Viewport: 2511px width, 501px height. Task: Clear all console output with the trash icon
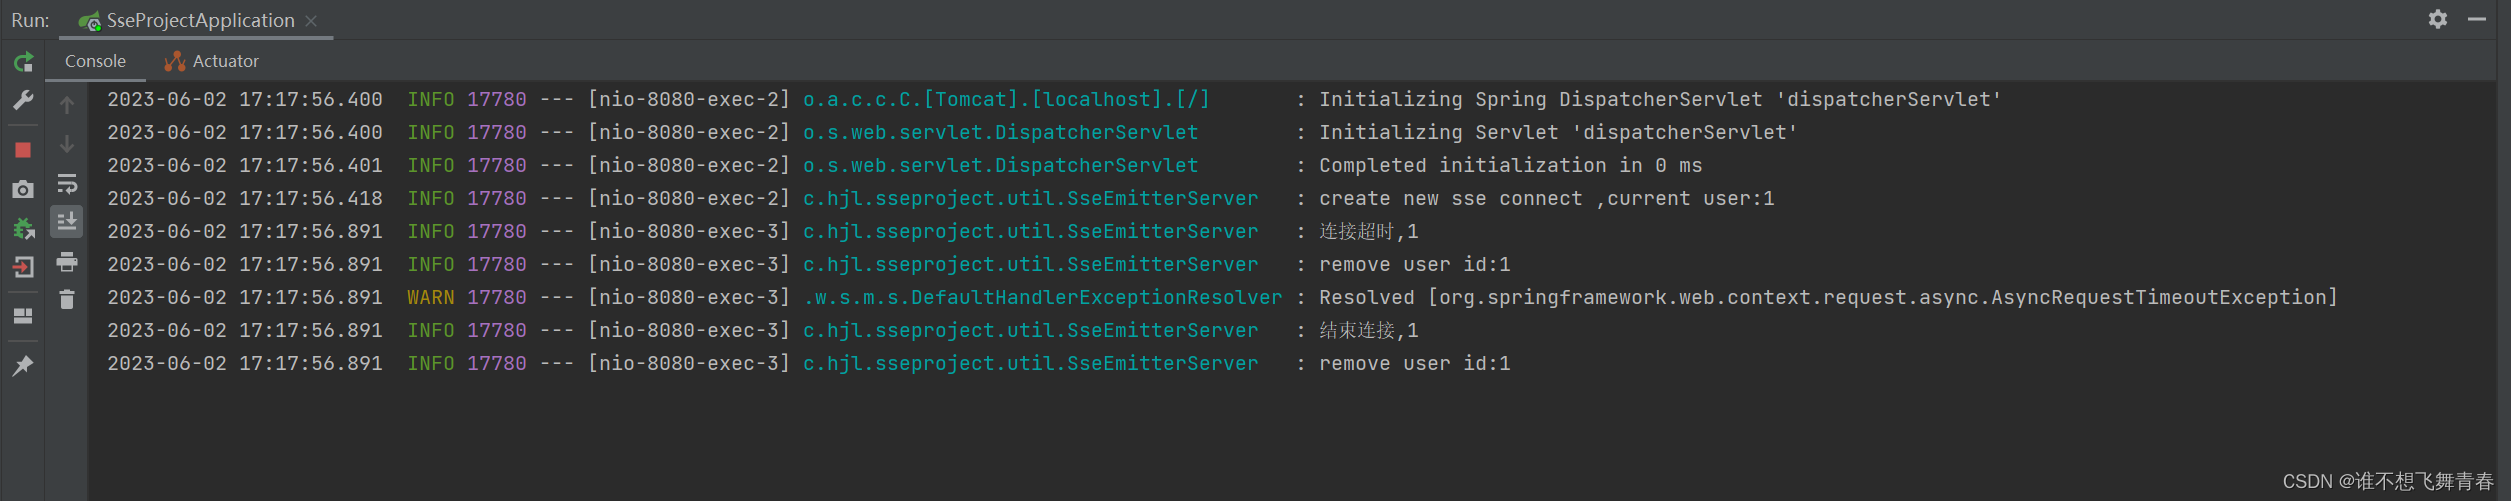(x=67, y=299)
